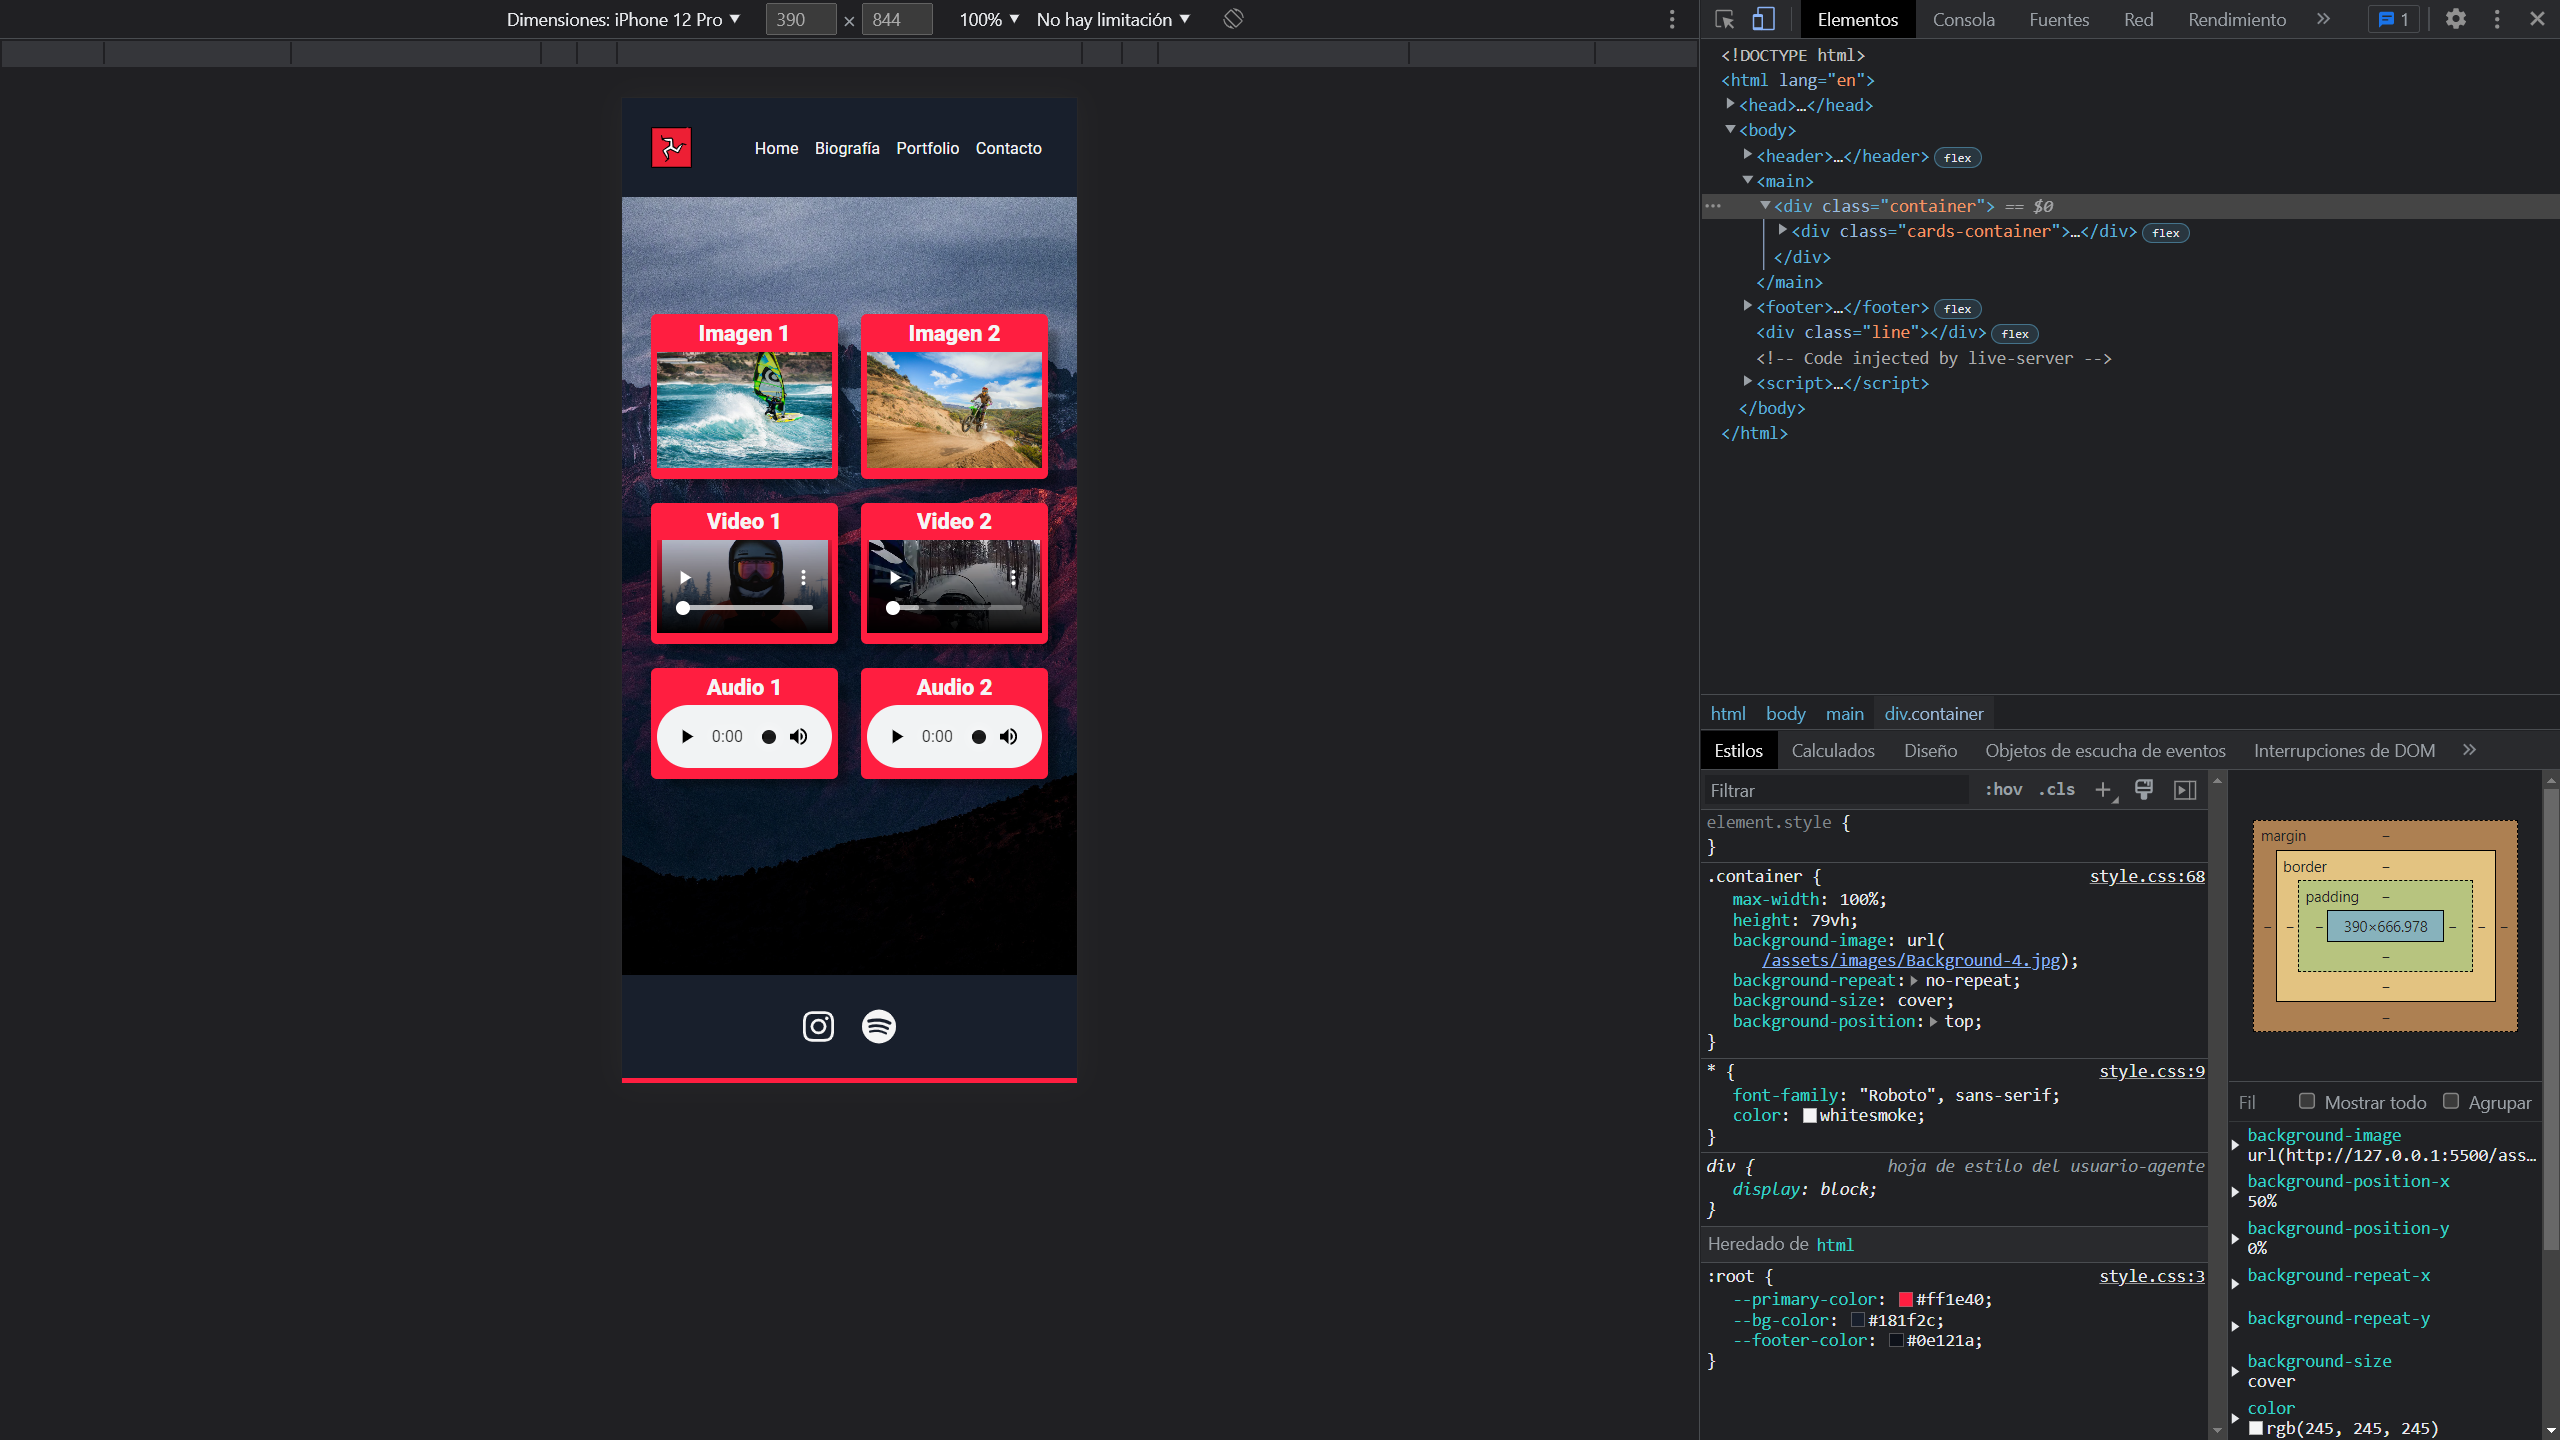The width and height of the screenshot is (2560, 1440).
Task: Toggle rendering emulation brush icon
Action: 2144,790
